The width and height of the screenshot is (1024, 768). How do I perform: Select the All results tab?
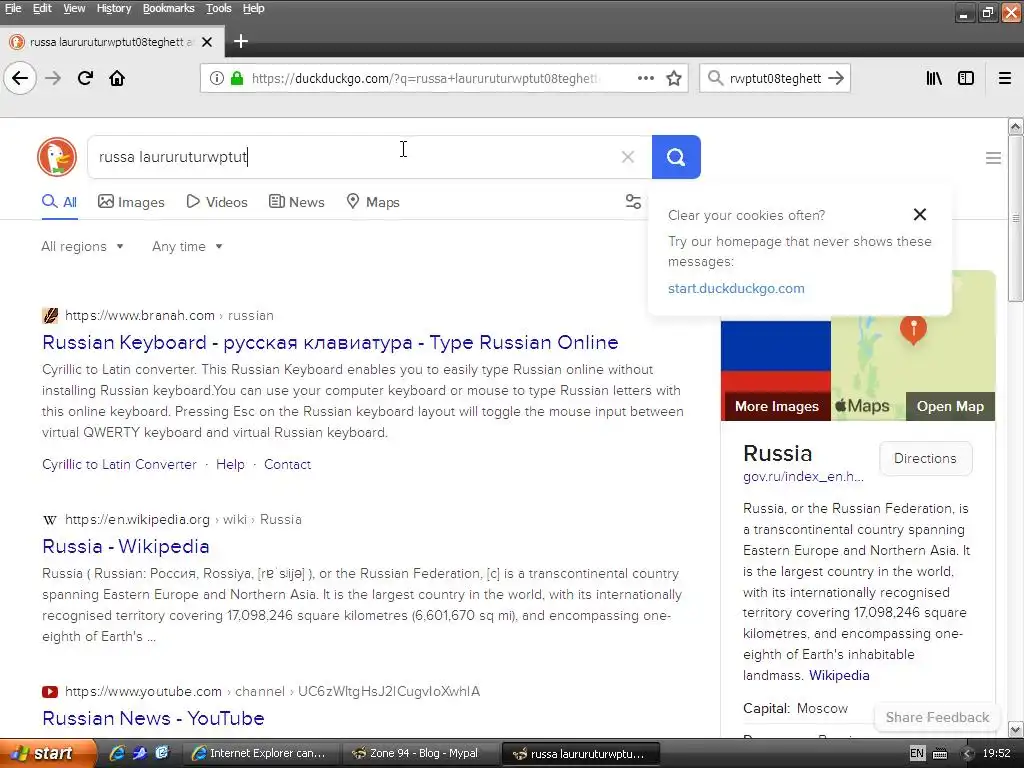click(x=59, y=202)
